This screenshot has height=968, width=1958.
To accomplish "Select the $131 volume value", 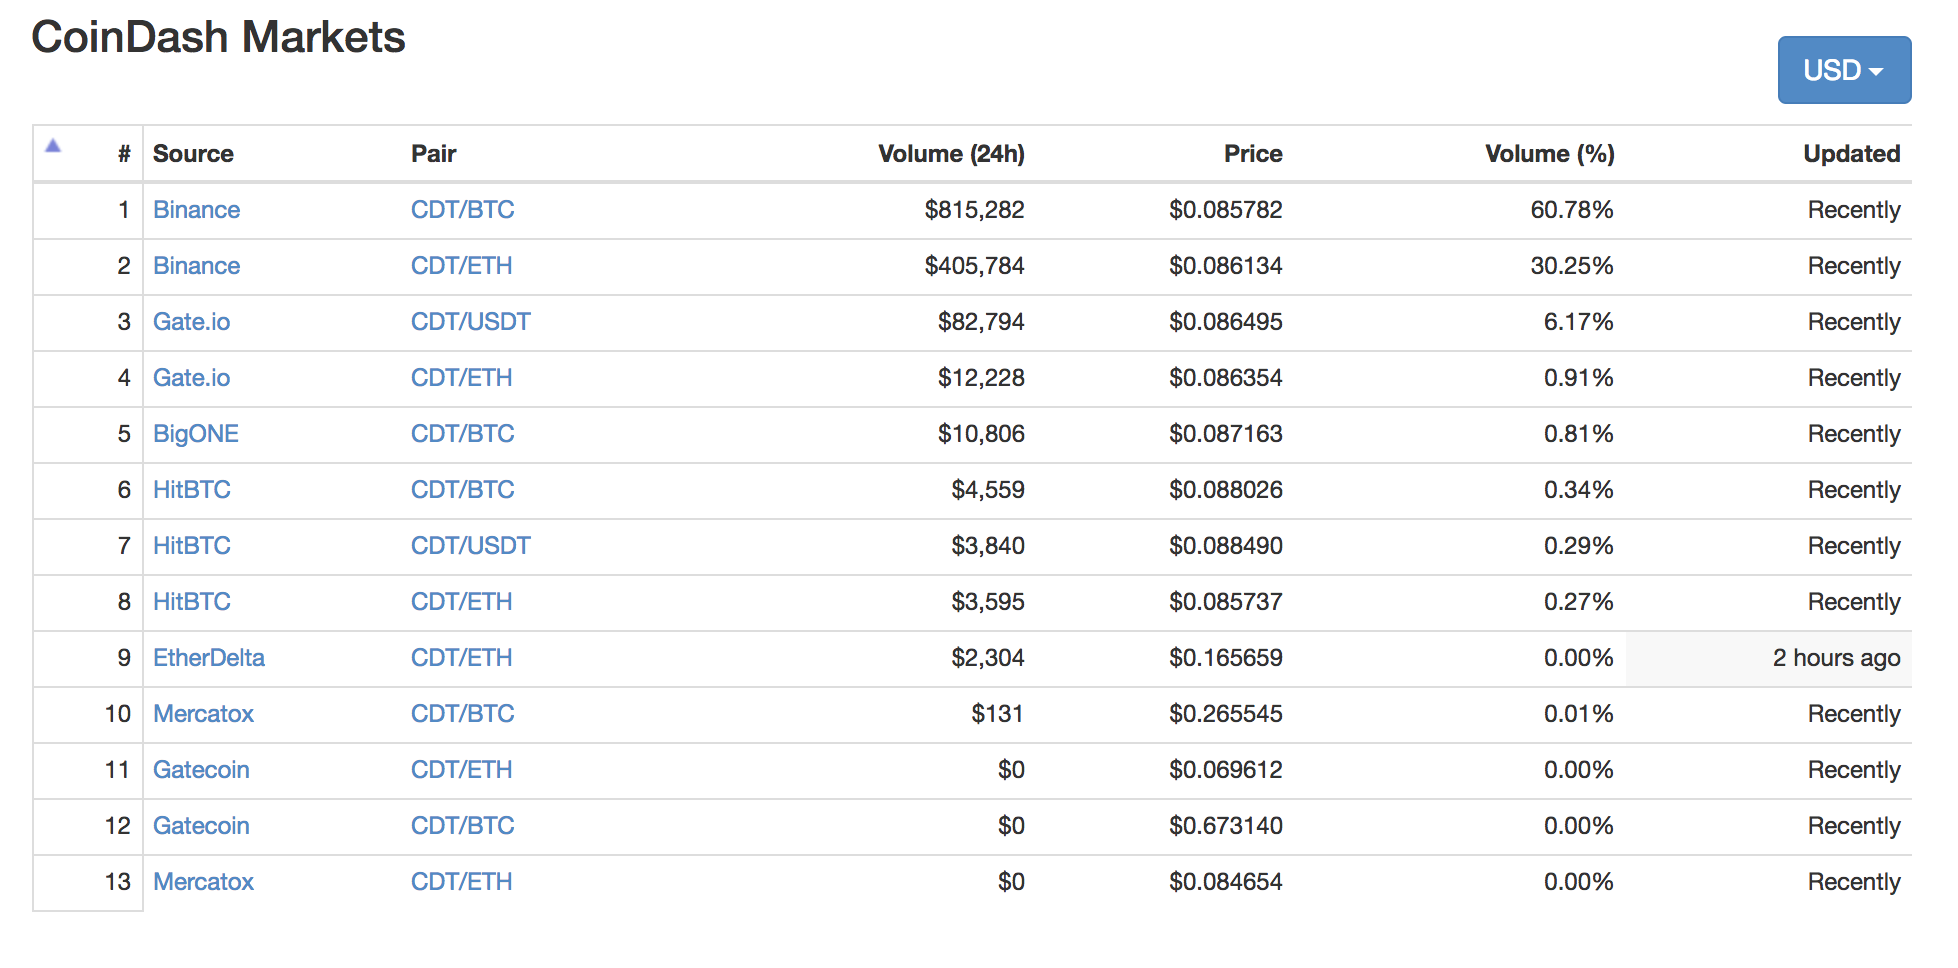I will [998, 714].
